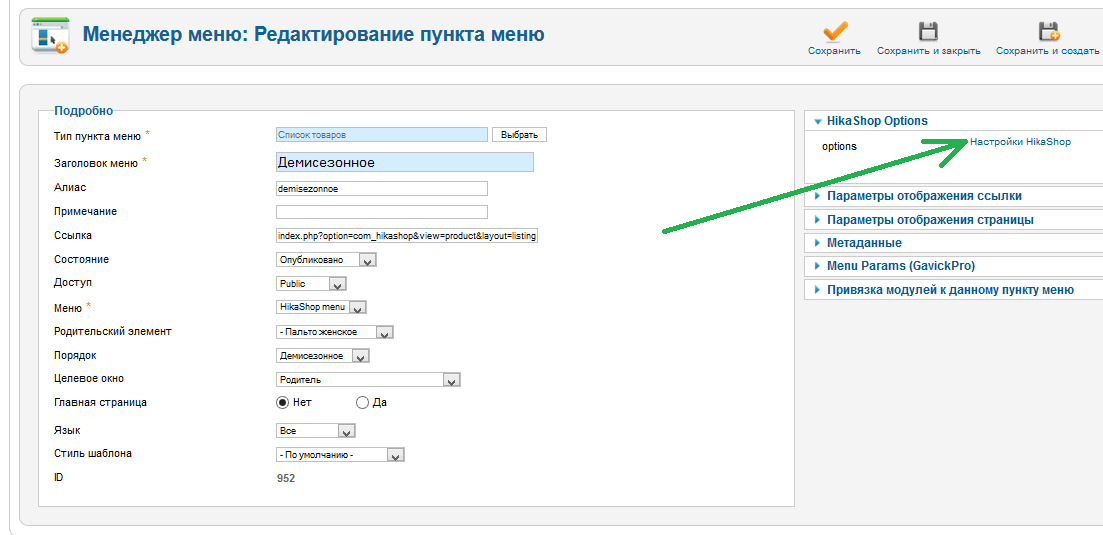Open the Доступ dropdown showing Public
This screenshot has height=535, width=1103.
click(x=312, y=284)
